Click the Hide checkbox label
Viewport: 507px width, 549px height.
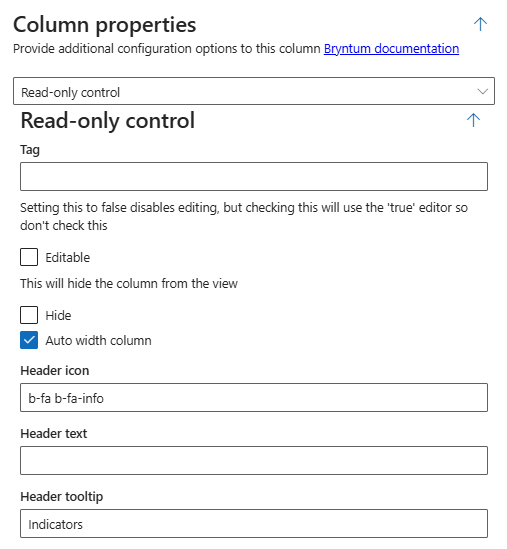pyautogui.click(x=58, y=315)
